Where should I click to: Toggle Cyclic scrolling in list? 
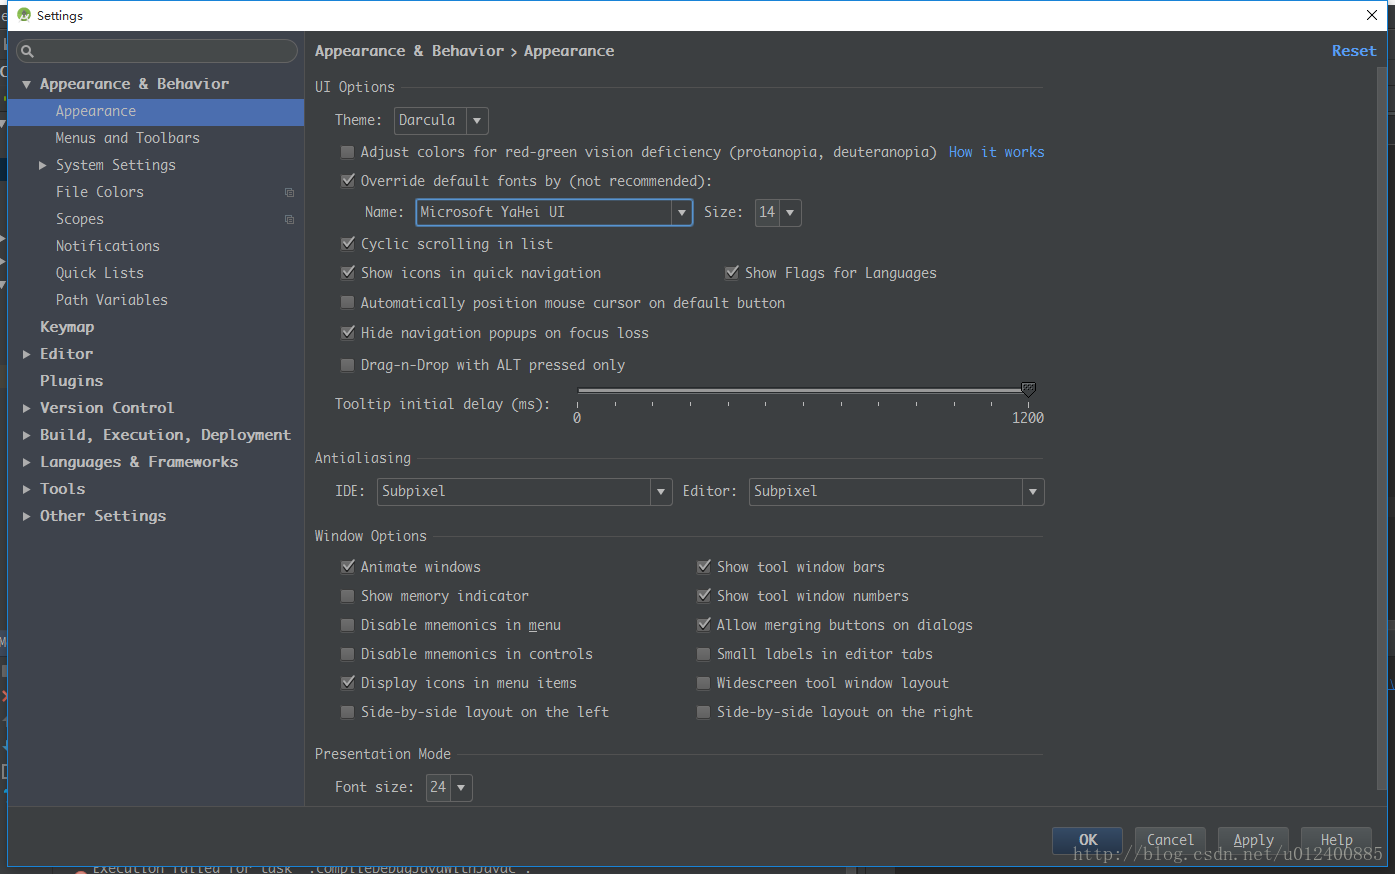coord(347,243)
